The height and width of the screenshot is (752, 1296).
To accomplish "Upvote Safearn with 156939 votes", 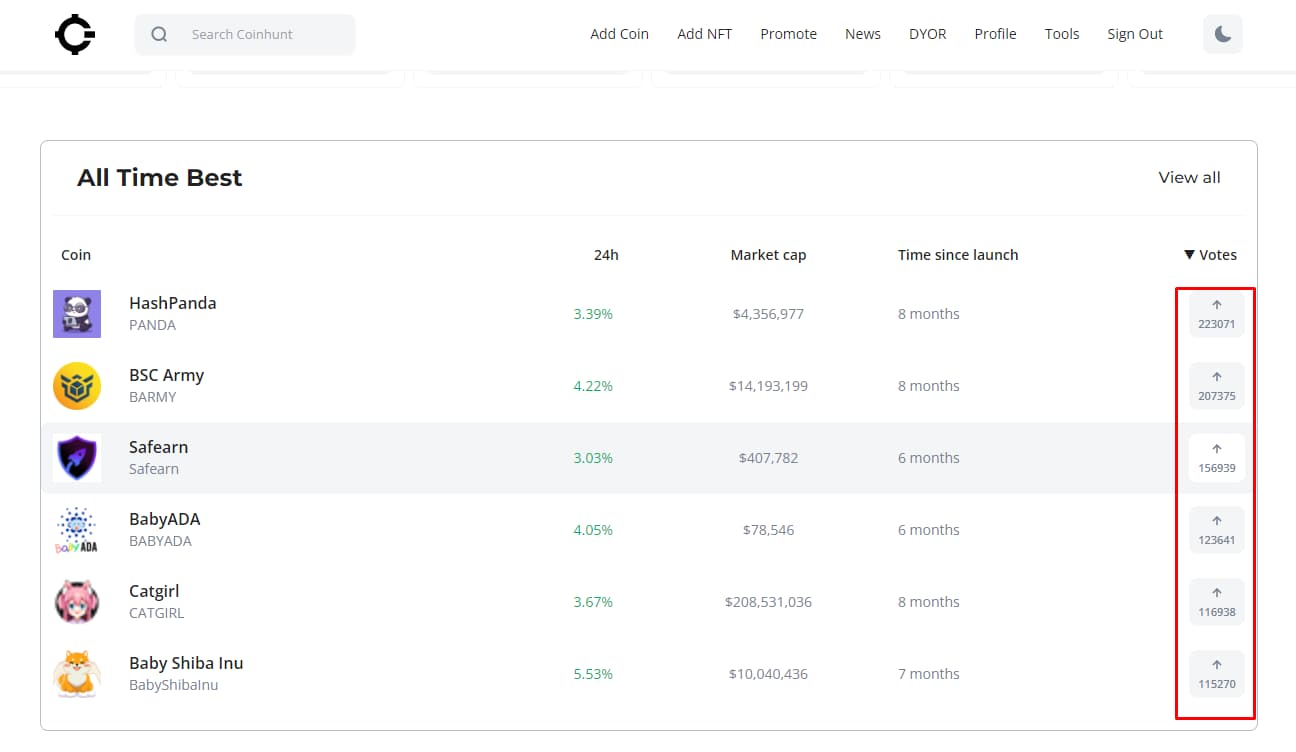I will [x=1216, y=458].
